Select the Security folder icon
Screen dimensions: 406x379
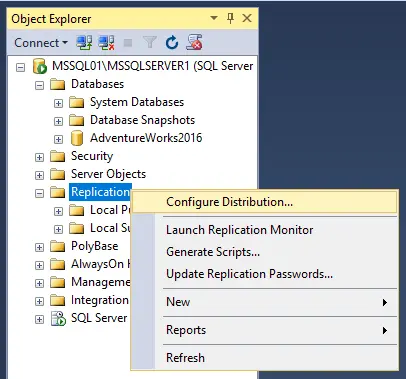[57, 156]
